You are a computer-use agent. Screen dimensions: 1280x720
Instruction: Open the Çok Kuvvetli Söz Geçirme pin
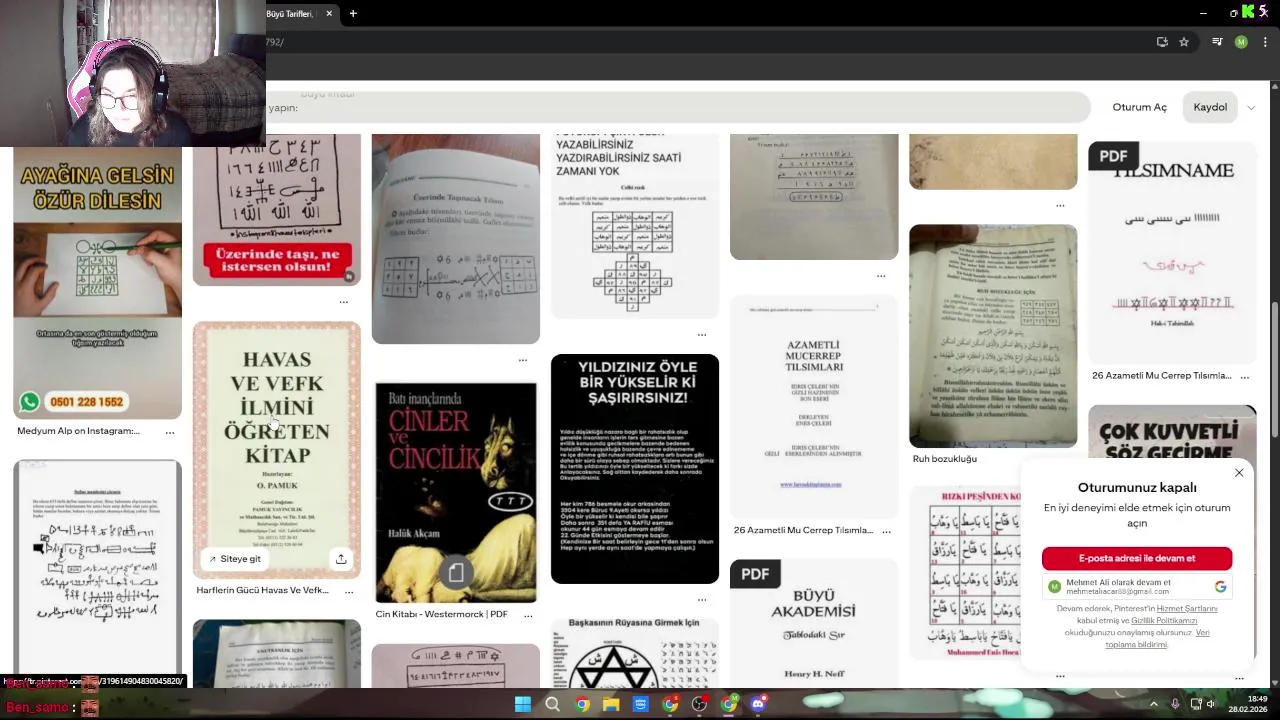(x=1172, y=432)
